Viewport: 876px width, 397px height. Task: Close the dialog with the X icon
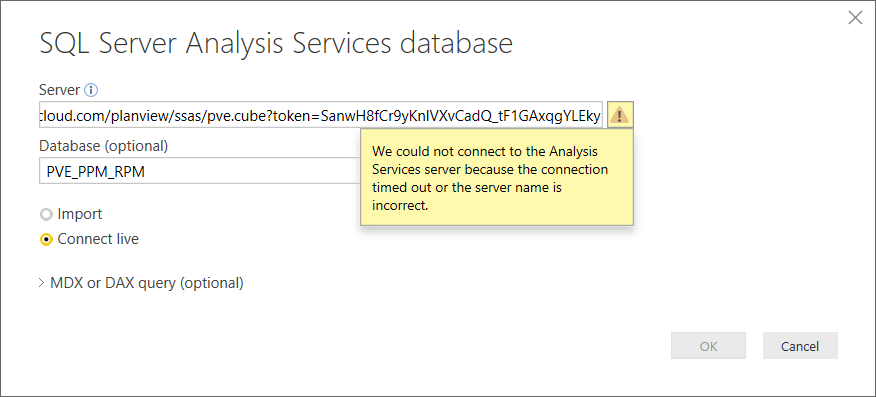point(855,18)
